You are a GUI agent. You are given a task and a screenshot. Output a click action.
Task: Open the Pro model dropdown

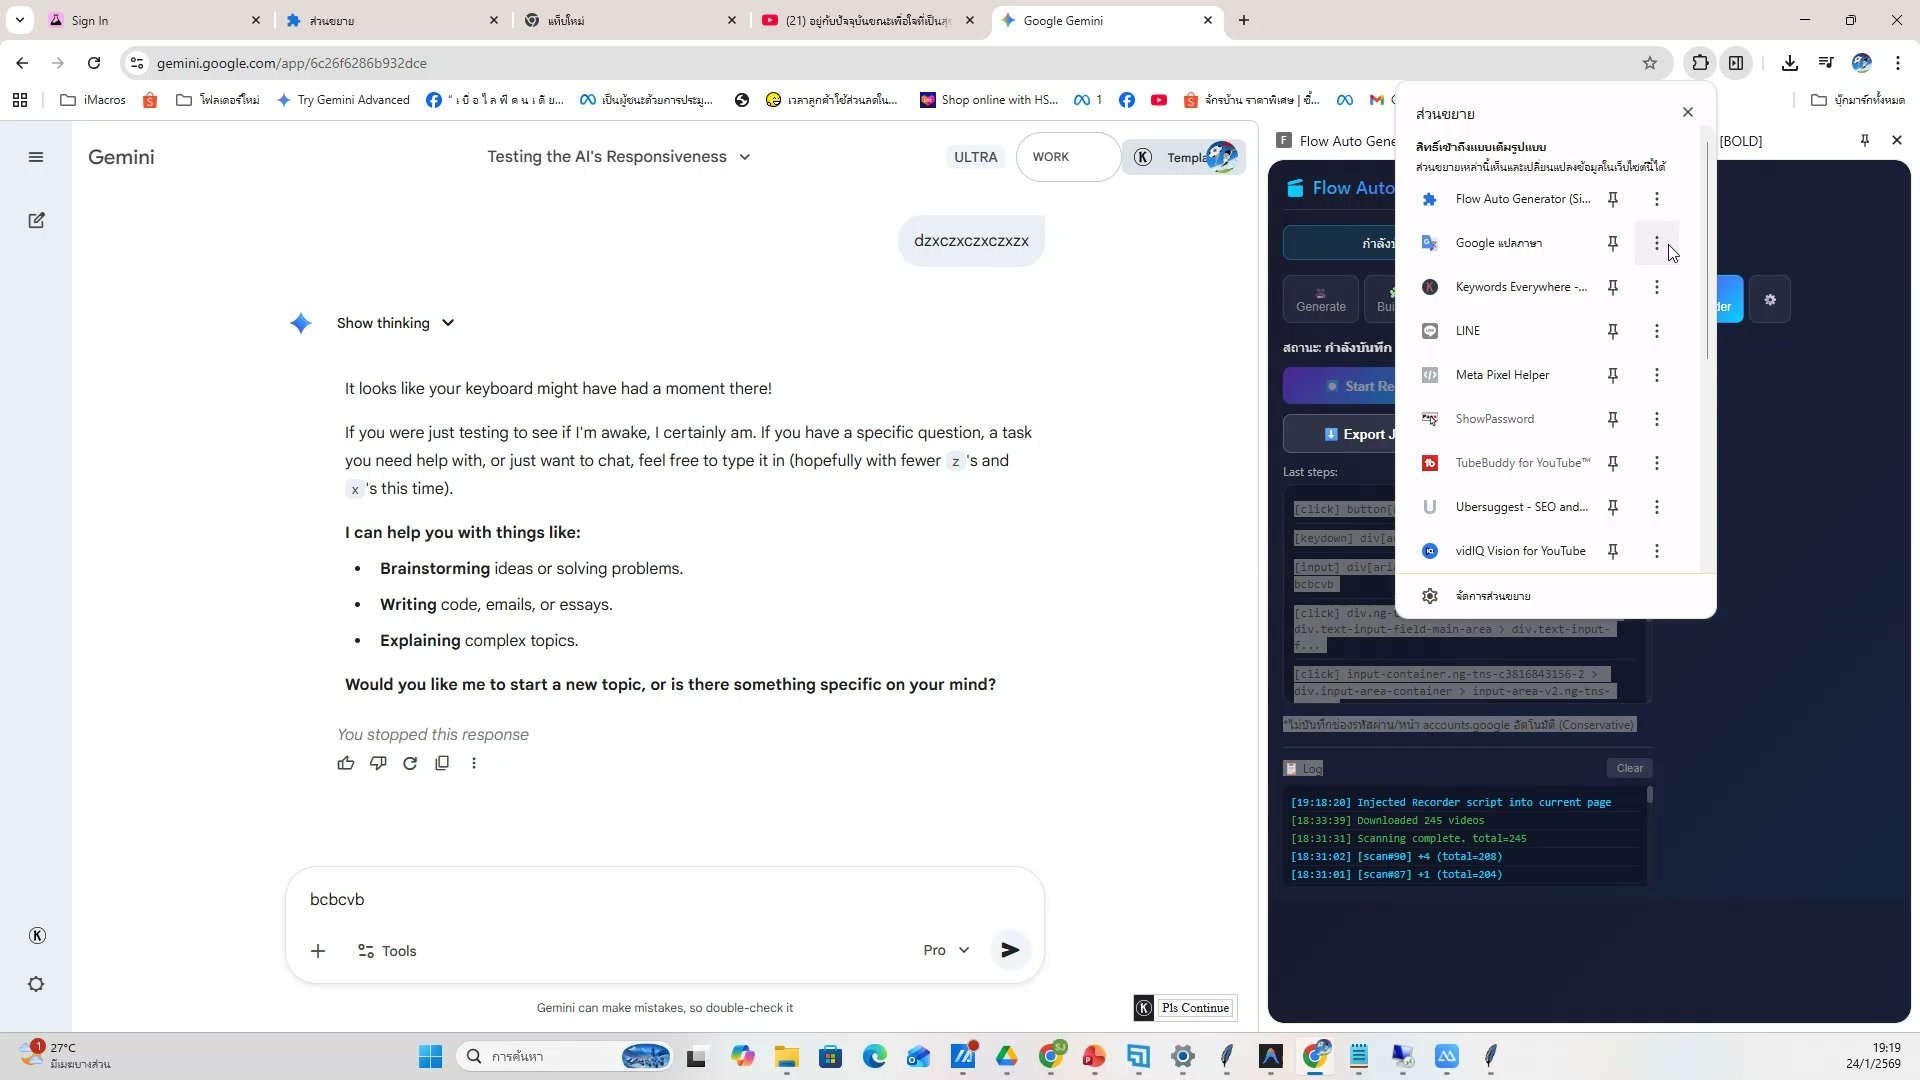(946, 950)
